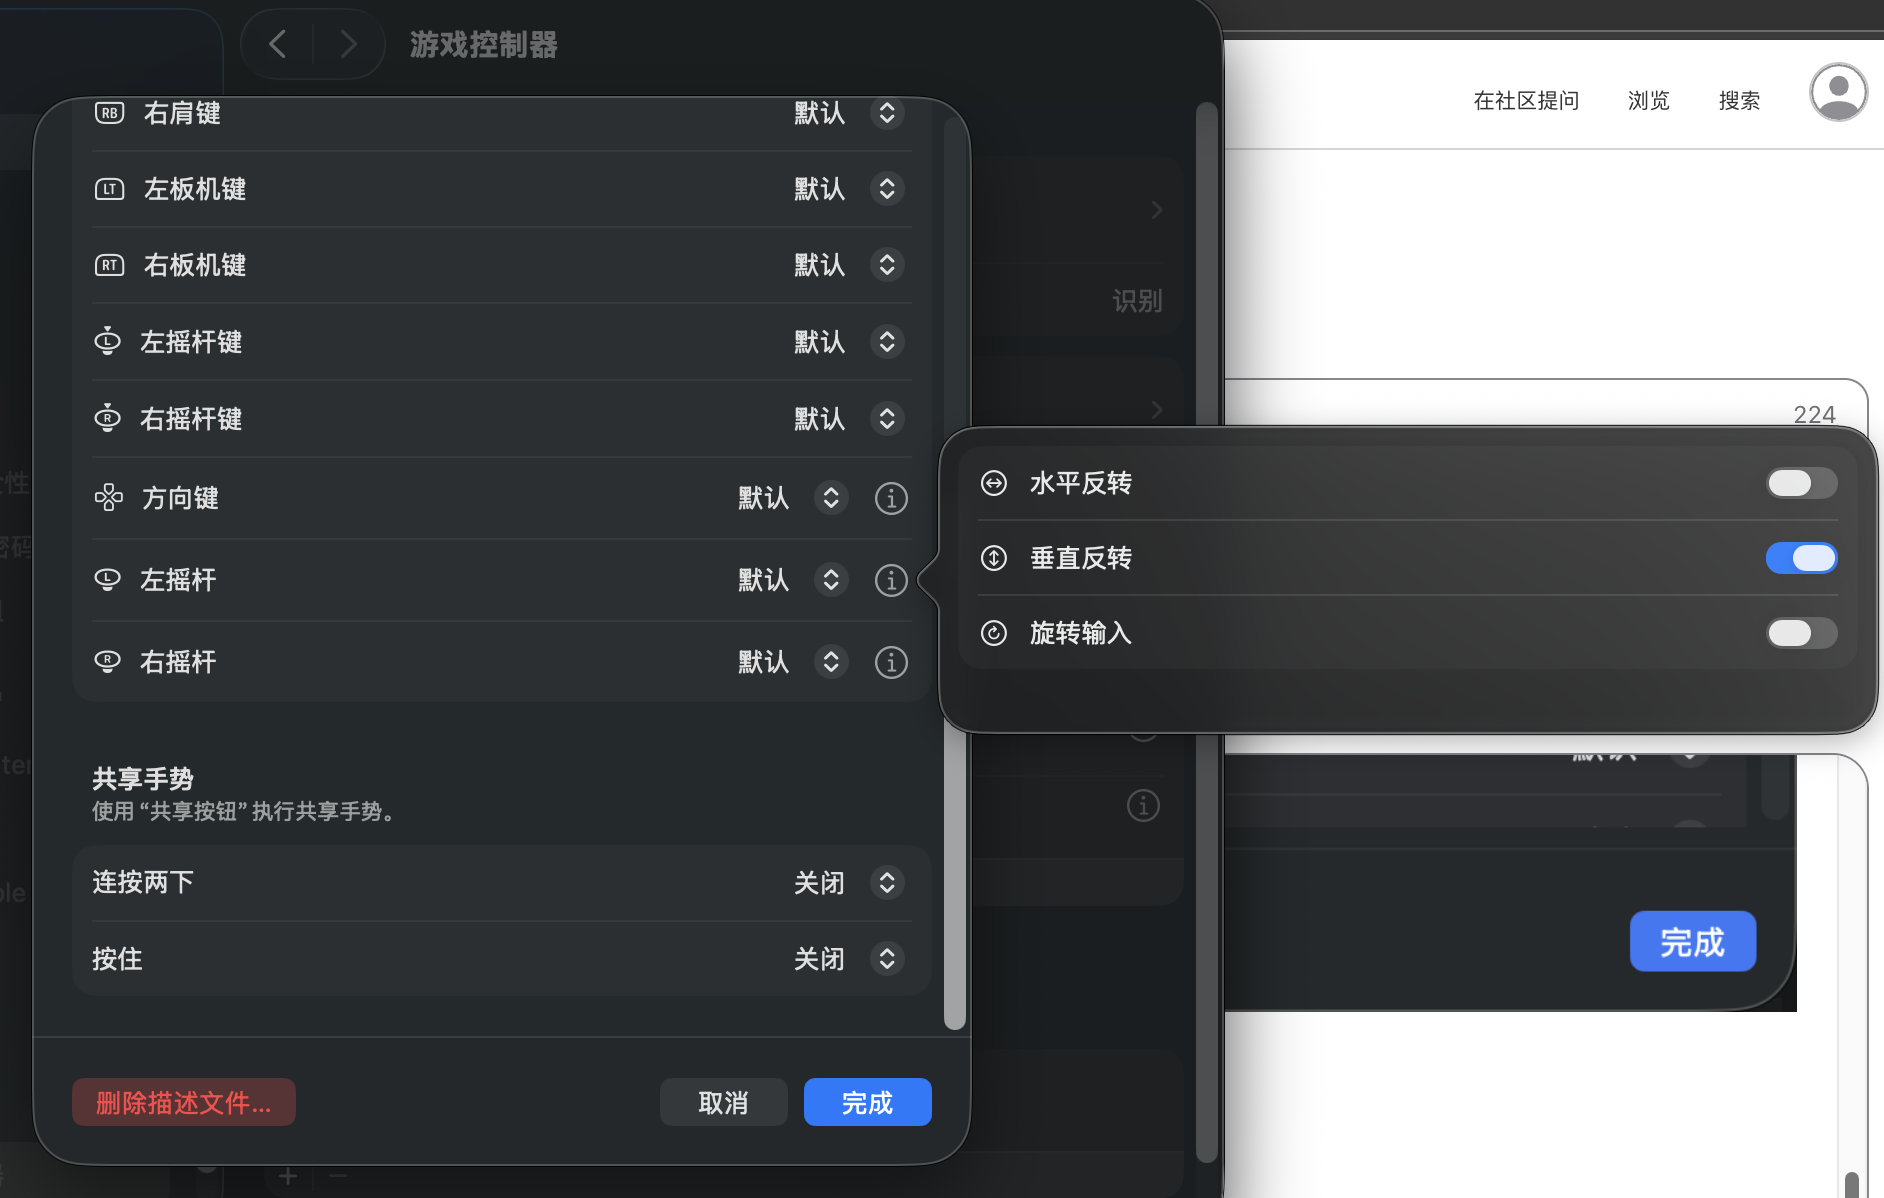
Task: Disable the 垂直反转 switch
Action: (x=1800, y=558)
